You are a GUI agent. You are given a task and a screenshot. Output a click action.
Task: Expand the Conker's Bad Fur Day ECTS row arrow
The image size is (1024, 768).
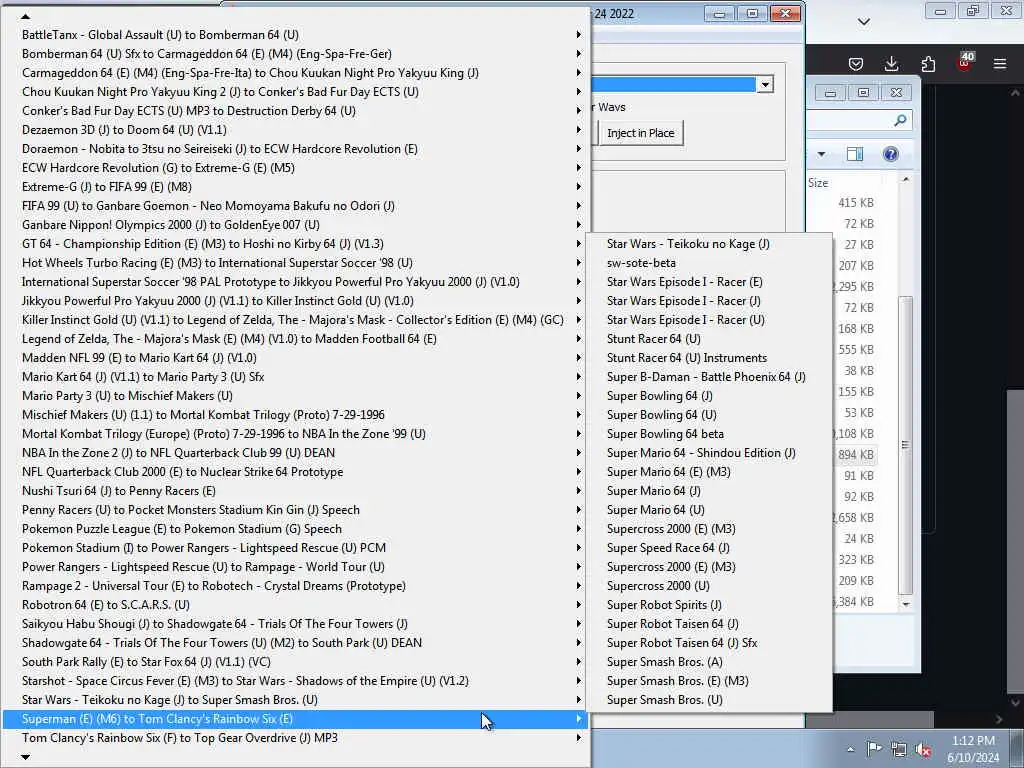coord(579,110)
